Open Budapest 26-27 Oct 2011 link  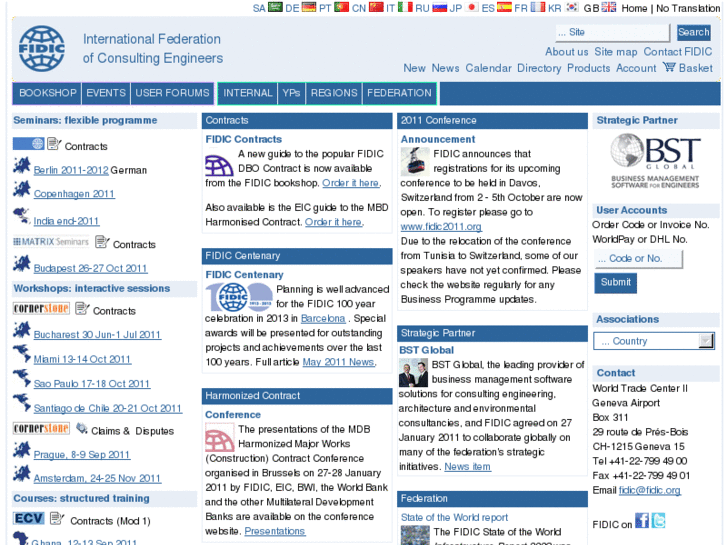click(x=90, y=268)
